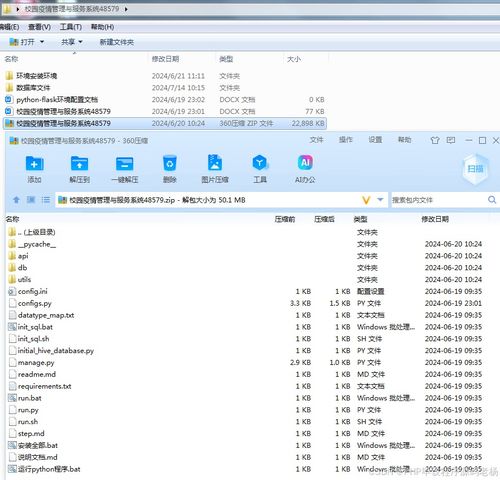Sort by 大小 column in Explorer

point(294,59)
